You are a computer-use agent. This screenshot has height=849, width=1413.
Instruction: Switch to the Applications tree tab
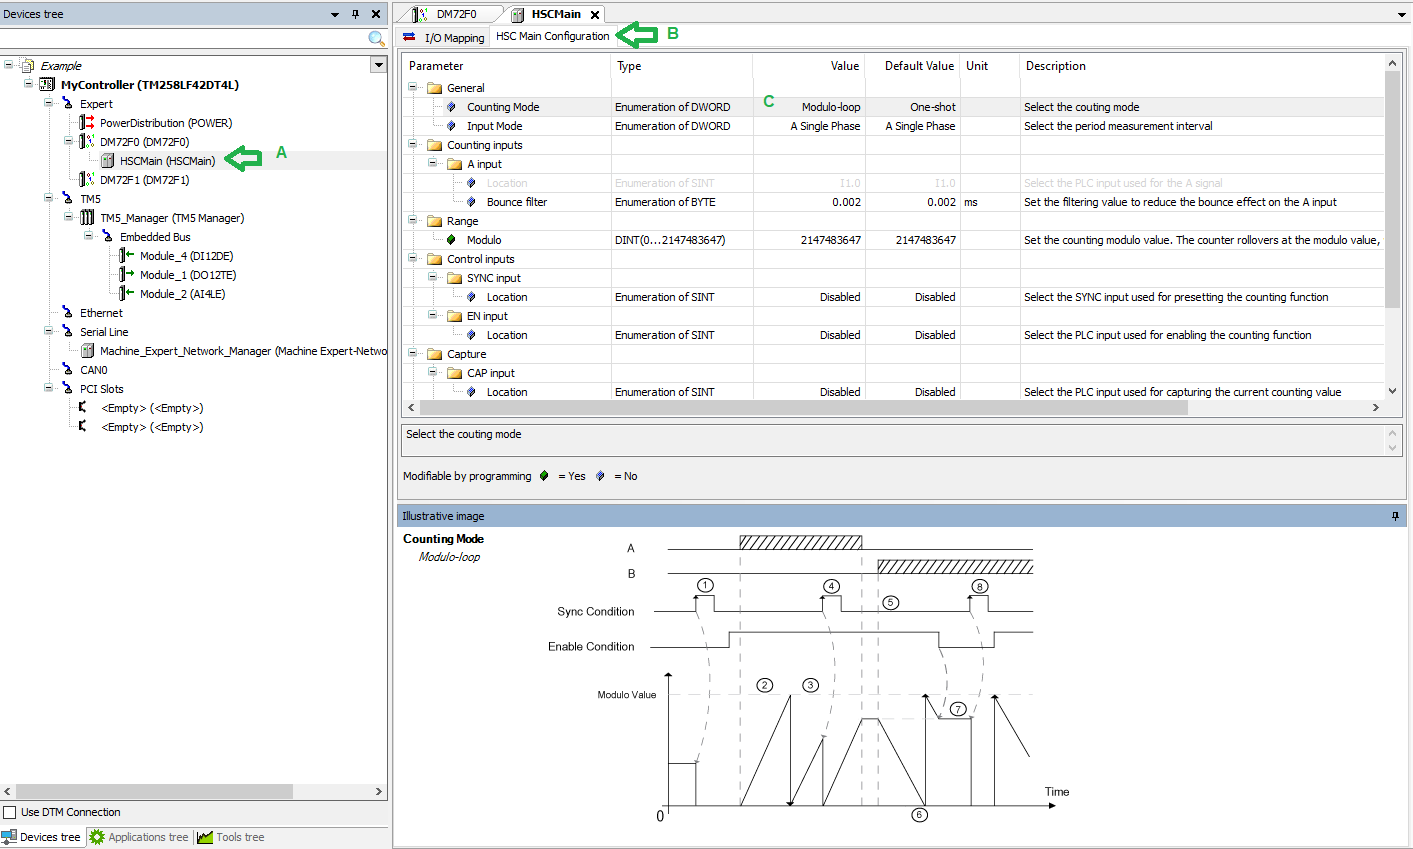point(139,837)
